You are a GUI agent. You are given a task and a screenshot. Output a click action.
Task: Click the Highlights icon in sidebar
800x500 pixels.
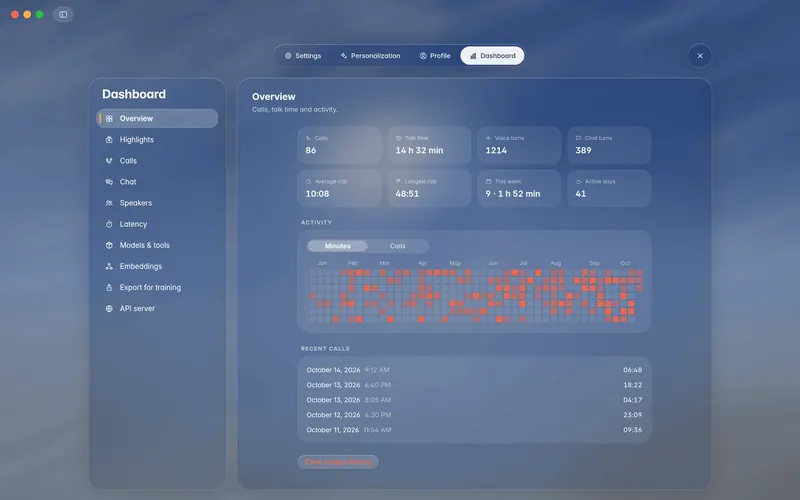click(109, 140)
